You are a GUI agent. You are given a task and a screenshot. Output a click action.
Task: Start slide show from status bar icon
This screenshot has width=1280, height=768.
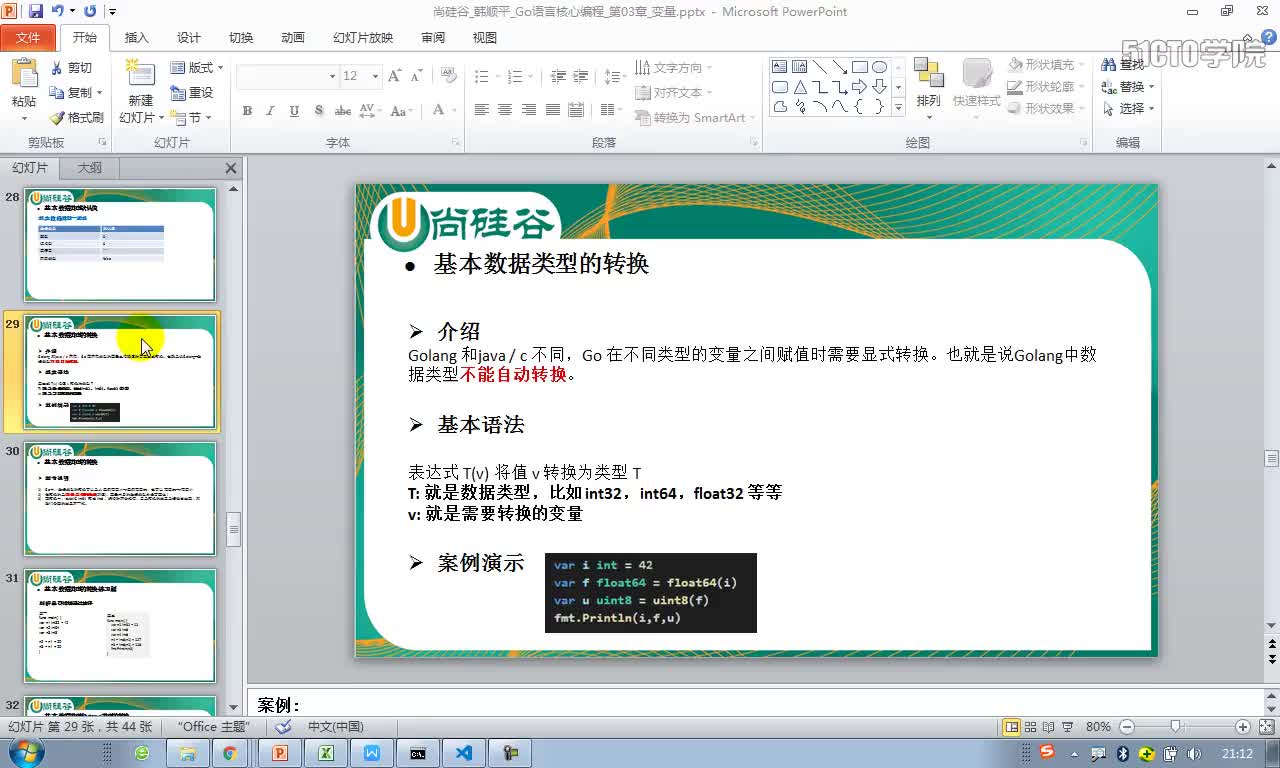click(x=1066, y=727)
